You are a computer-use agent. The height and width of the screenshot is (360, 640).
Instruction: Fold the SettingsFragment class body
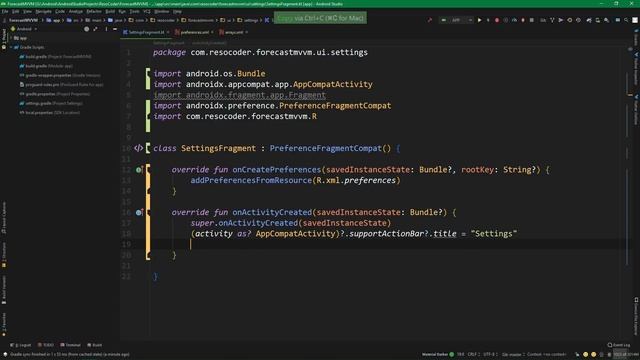(x=148, y=148)
